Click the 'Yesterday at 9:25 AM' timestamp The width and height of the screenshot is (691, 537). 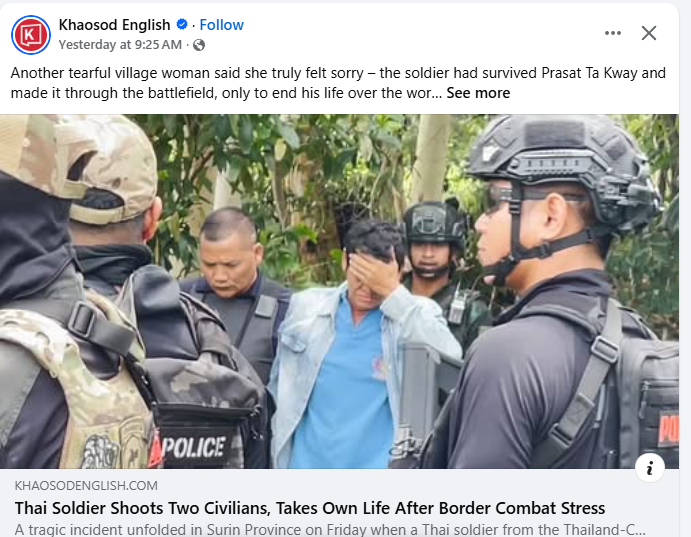pos(120,45)
